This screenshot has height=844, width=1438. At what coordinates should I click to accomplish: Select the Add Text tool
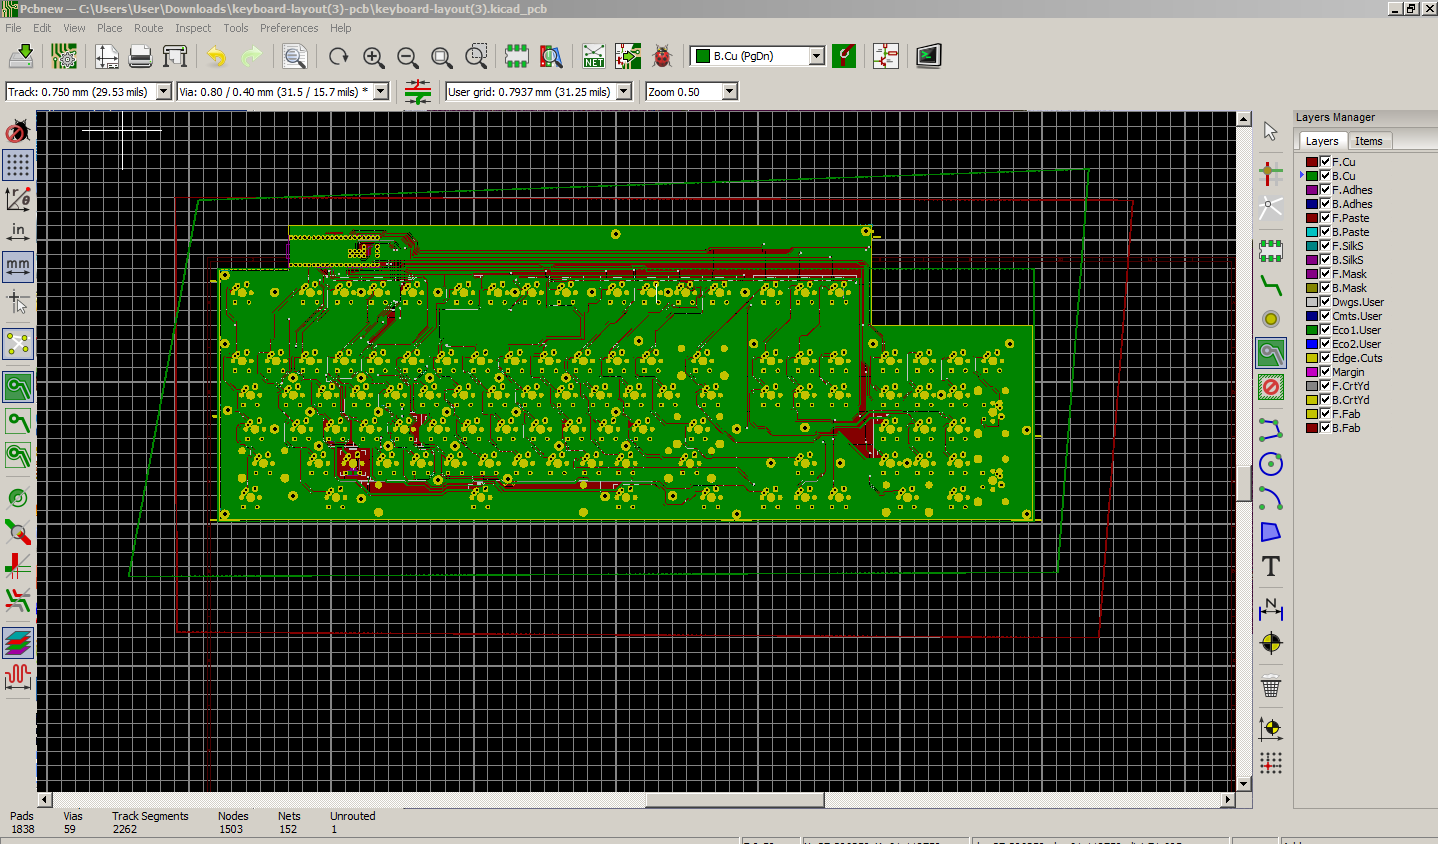[1270, 567]
